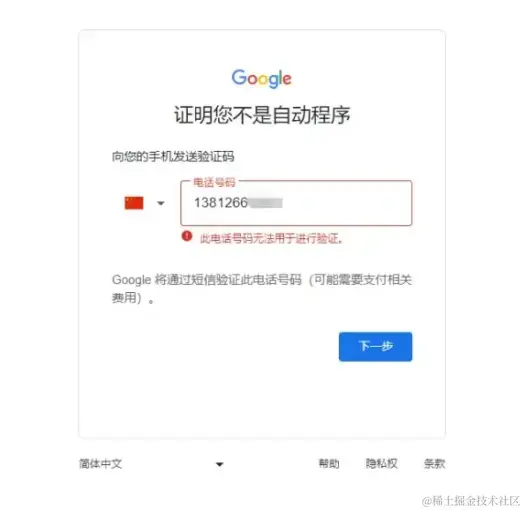Click the China flag icon
This screenshot has height=511, width=524.
coord(134,203)
